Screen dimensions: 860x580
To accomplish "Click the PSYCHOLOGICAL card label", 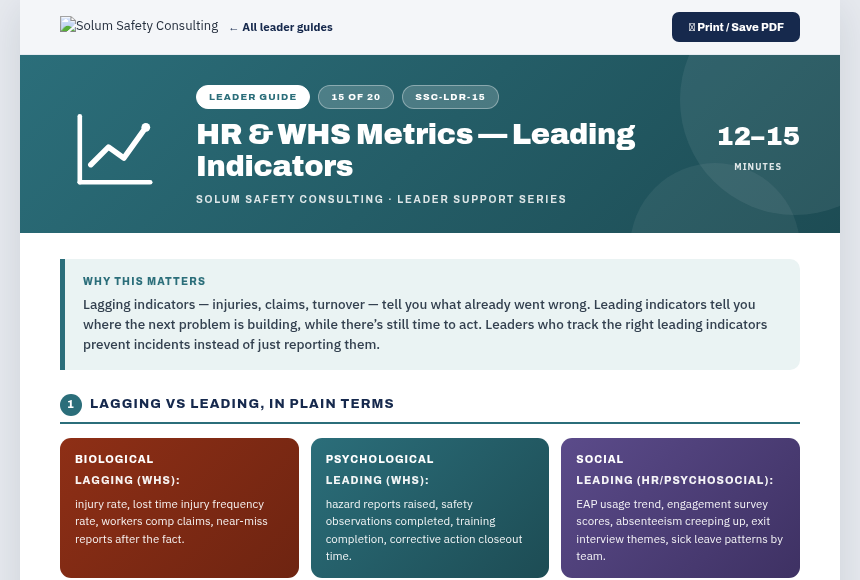I will [380, 459].
